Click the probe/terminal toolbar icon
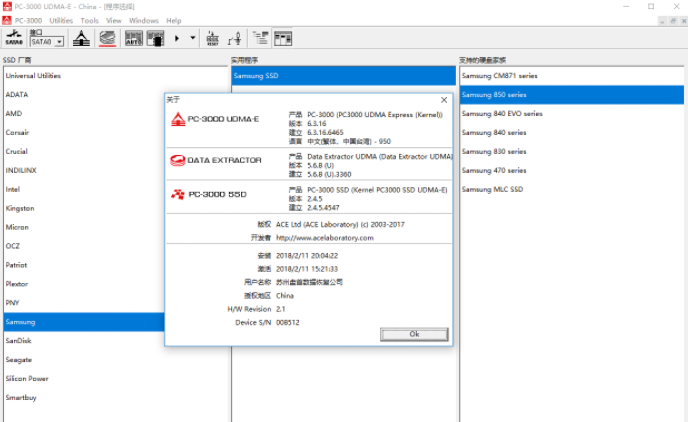This screenshot has width=688, height=422. tap(235, 38)
